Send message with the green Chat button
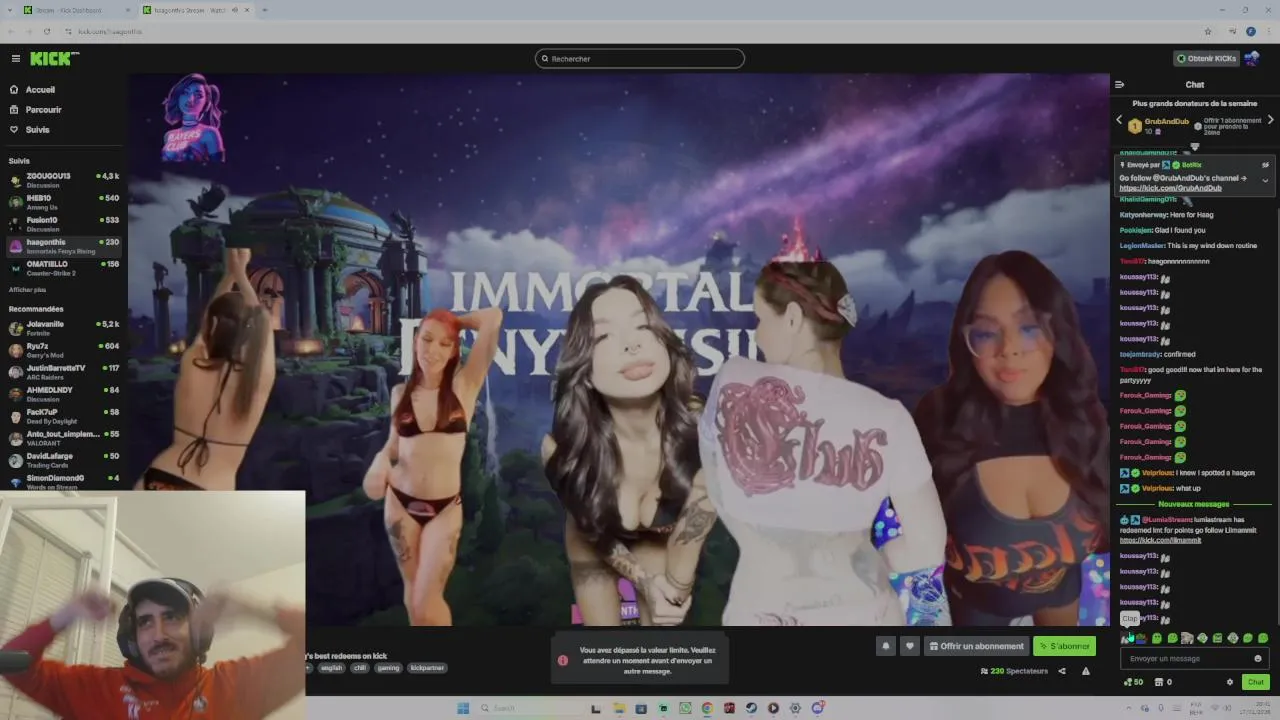 [x=1256, y=682]
